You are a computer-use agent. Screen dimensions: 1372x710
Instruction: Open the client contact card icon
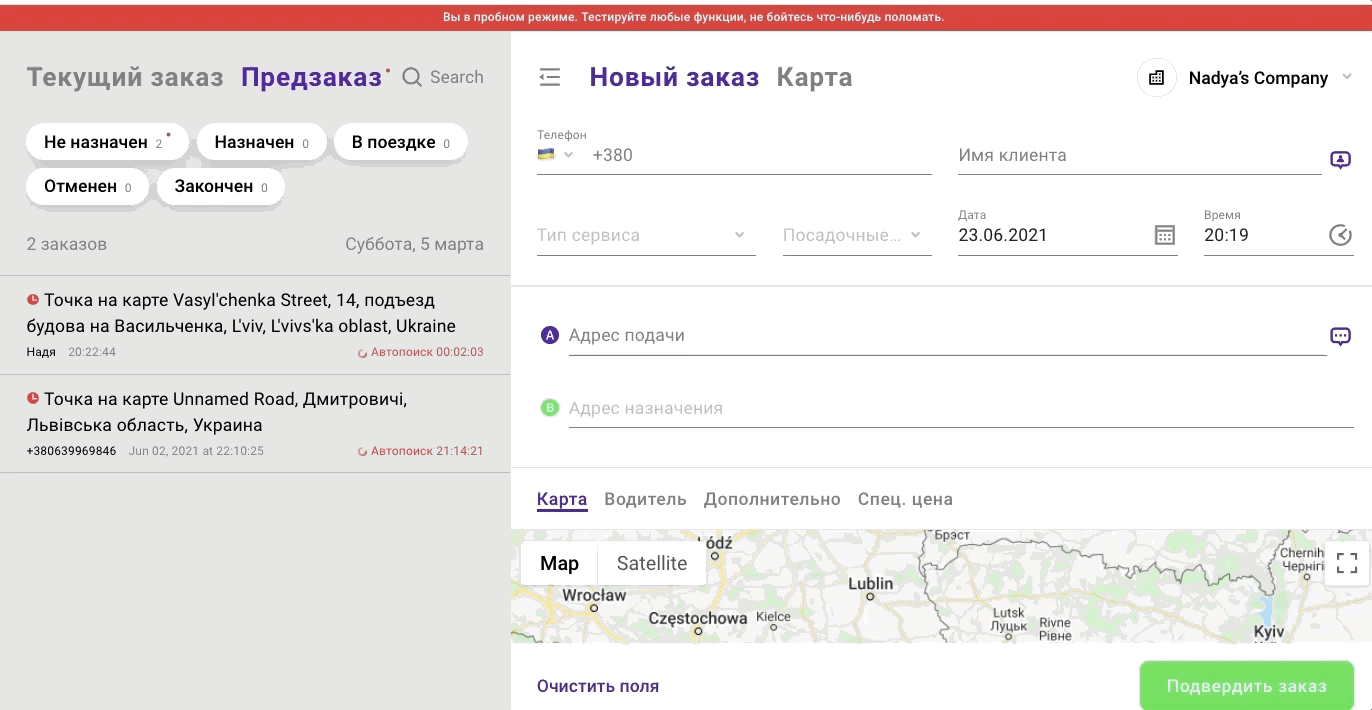(x=1340, y=159)
